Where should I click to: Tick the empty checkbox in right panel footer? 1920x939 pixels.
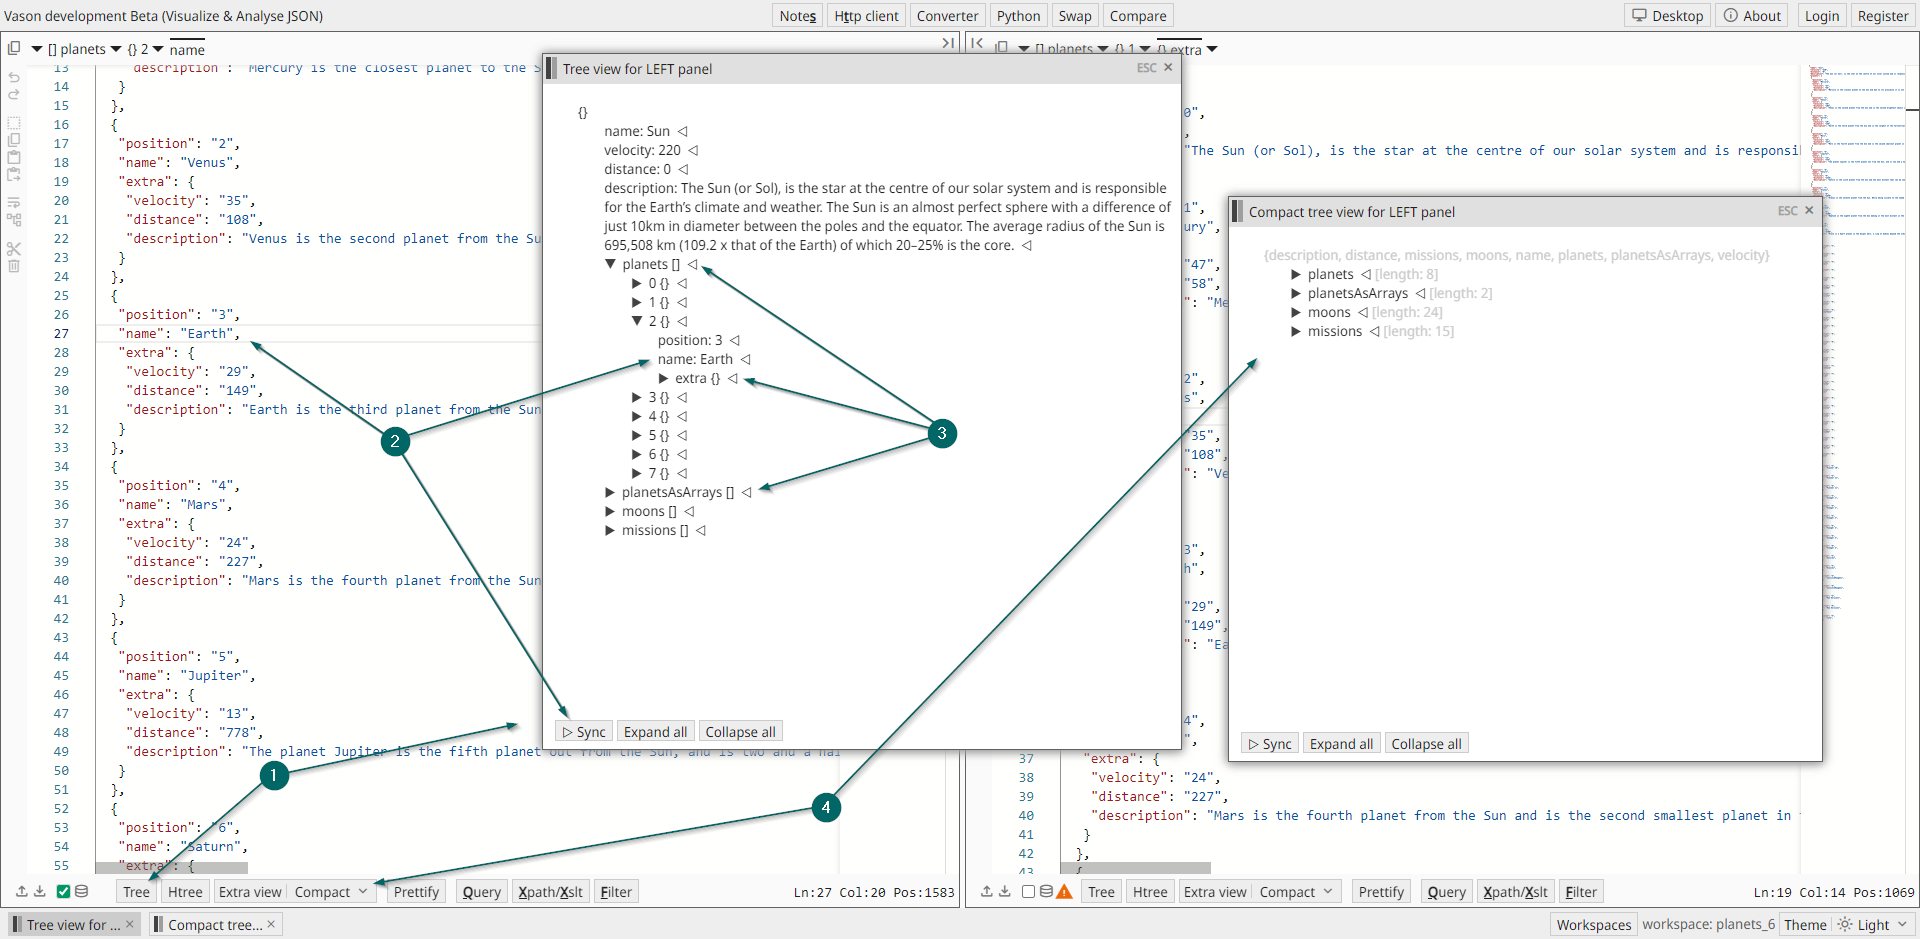(x=1028, y=891)
